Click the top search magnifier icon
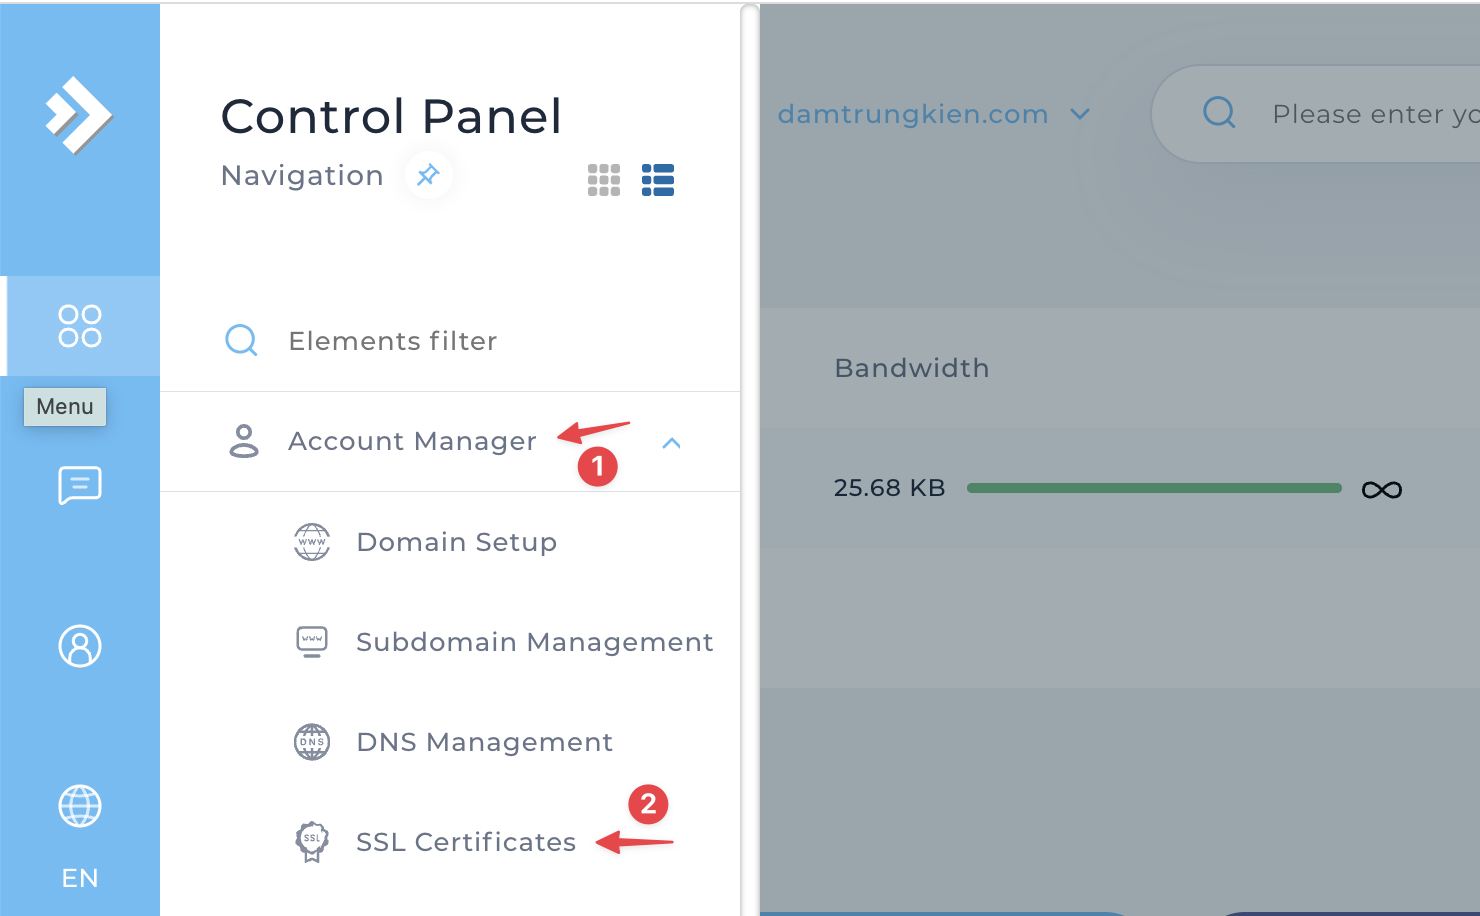This screenshot has width=1480, height=916. (1219, 113)
